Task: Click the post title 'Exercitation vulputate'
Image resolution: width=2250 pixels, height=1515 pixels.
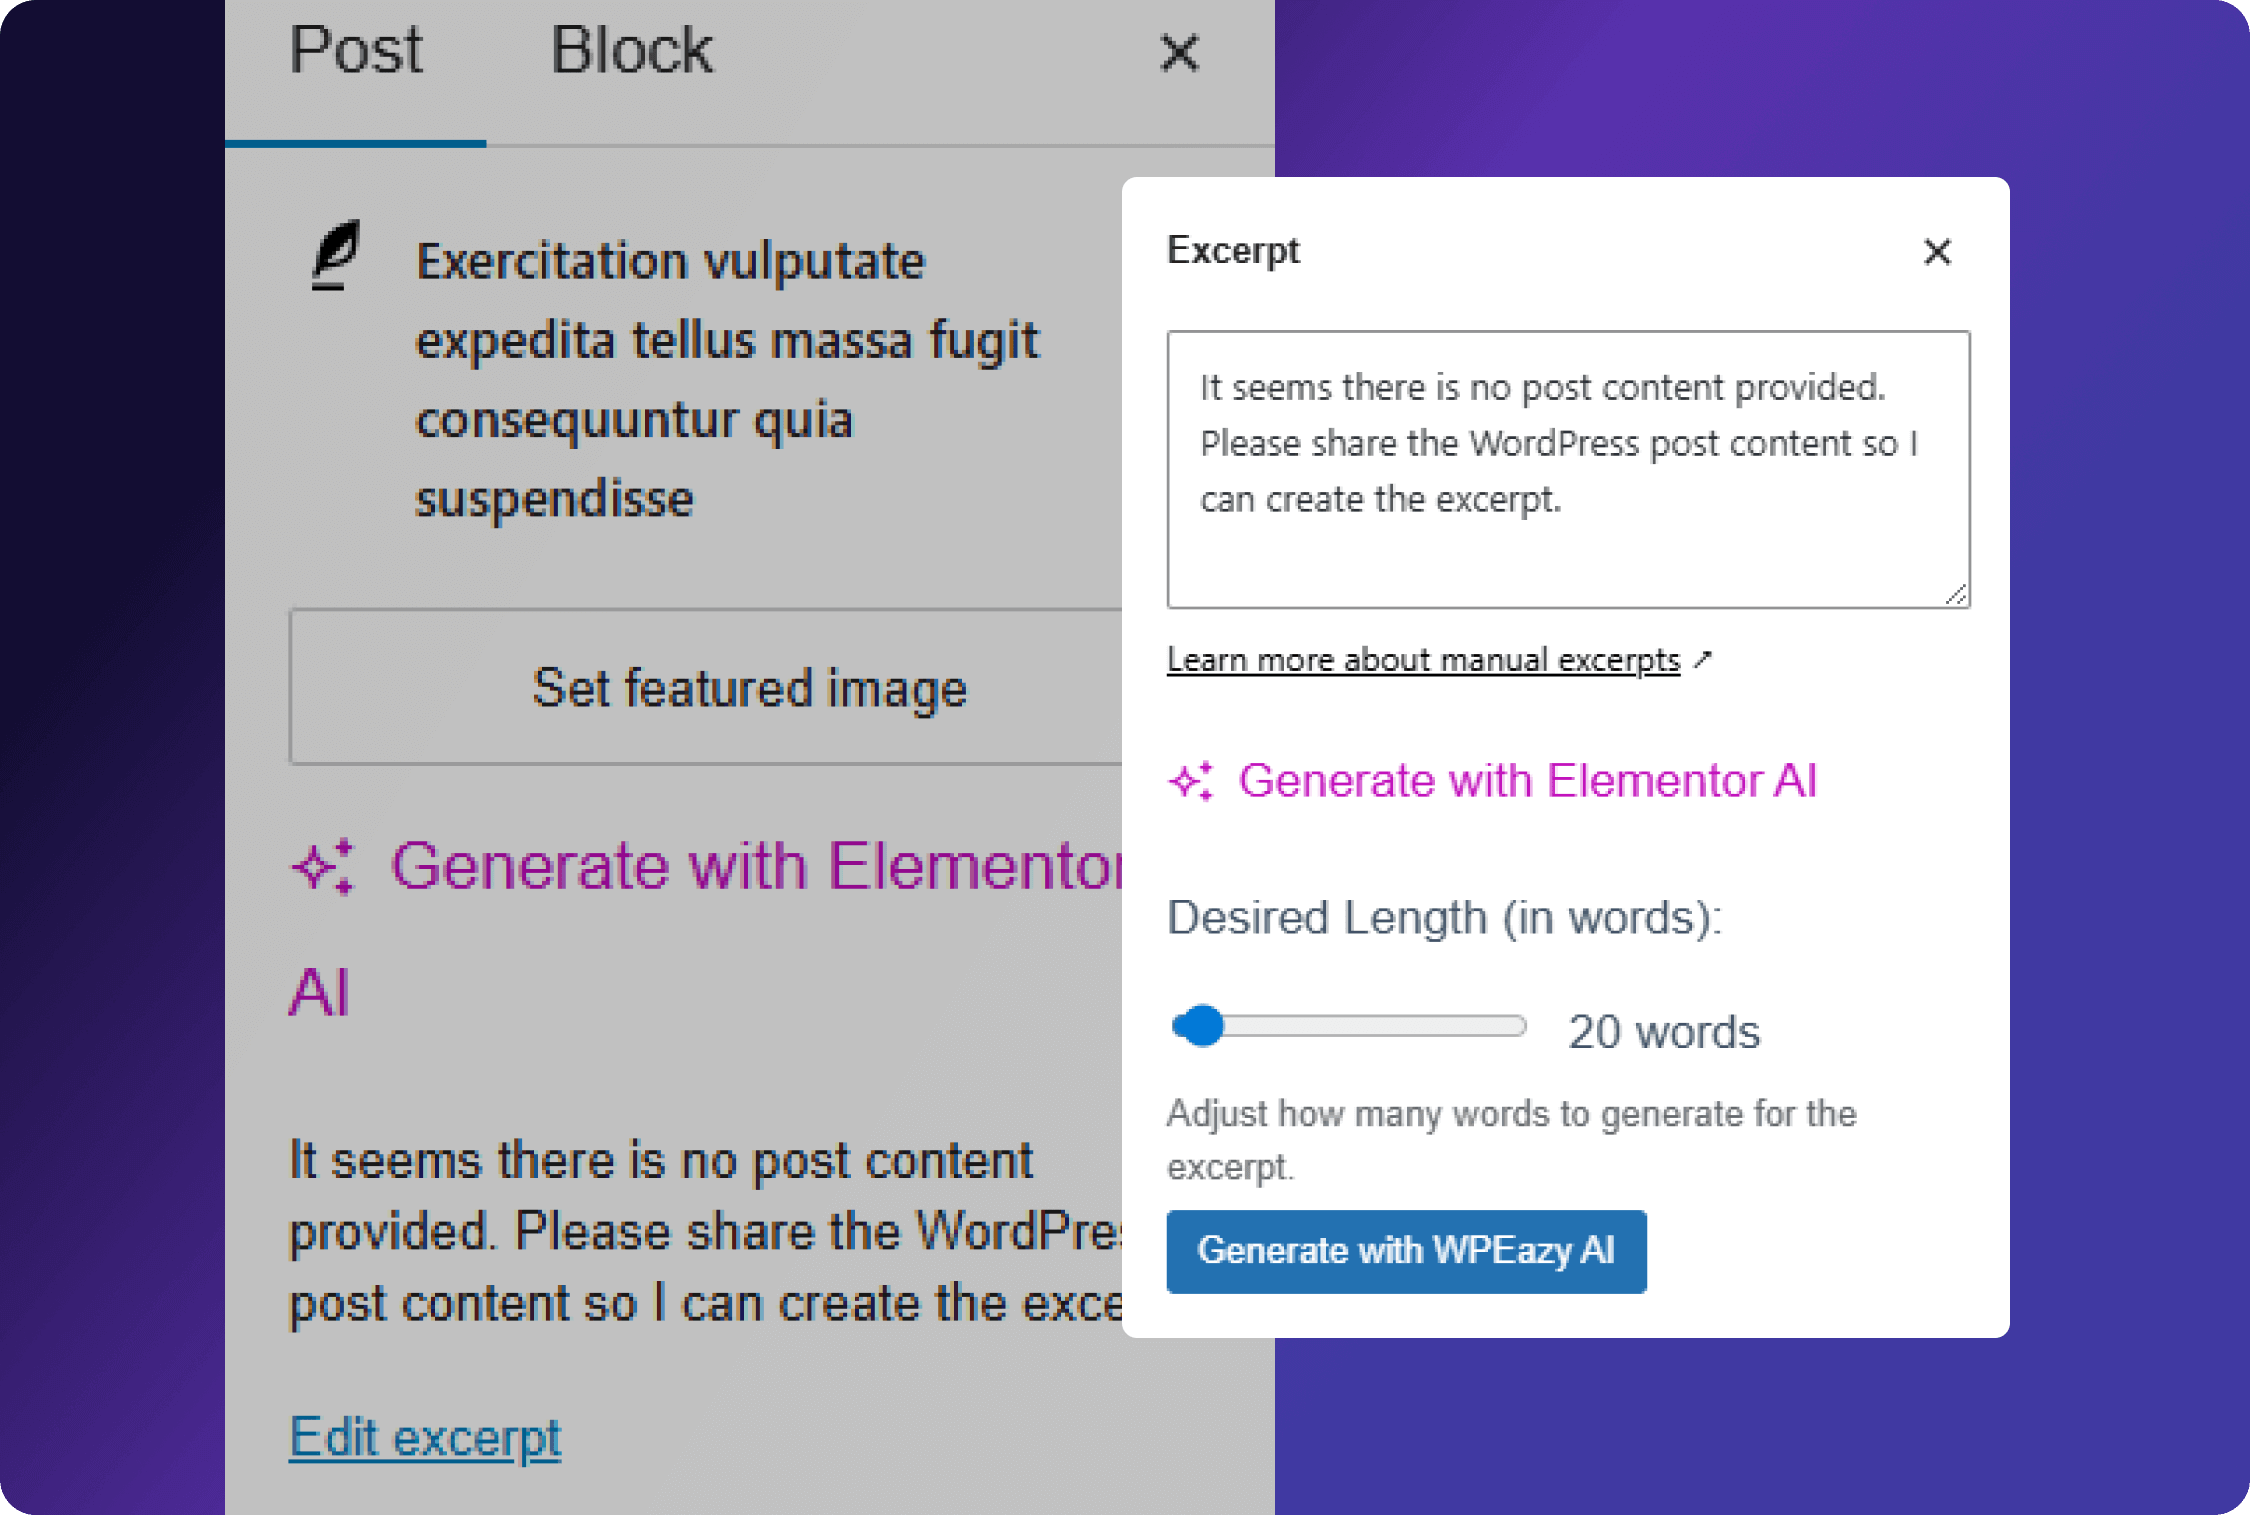Action: [x=670, y=262]
